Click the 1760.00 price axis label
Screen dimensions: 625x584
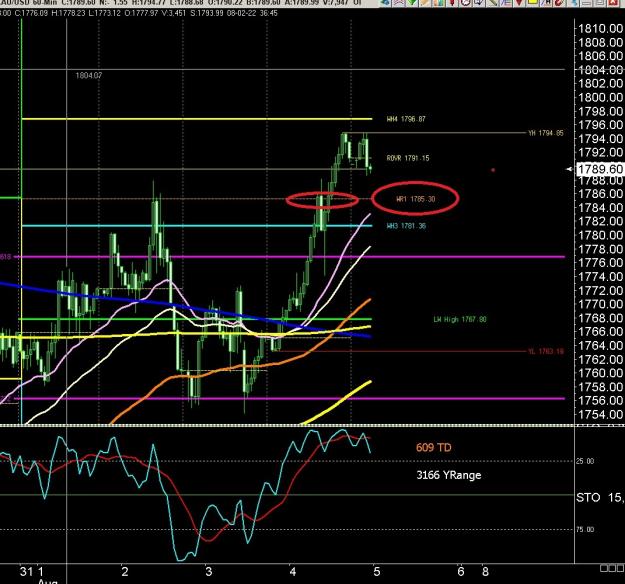pos(600,373)
